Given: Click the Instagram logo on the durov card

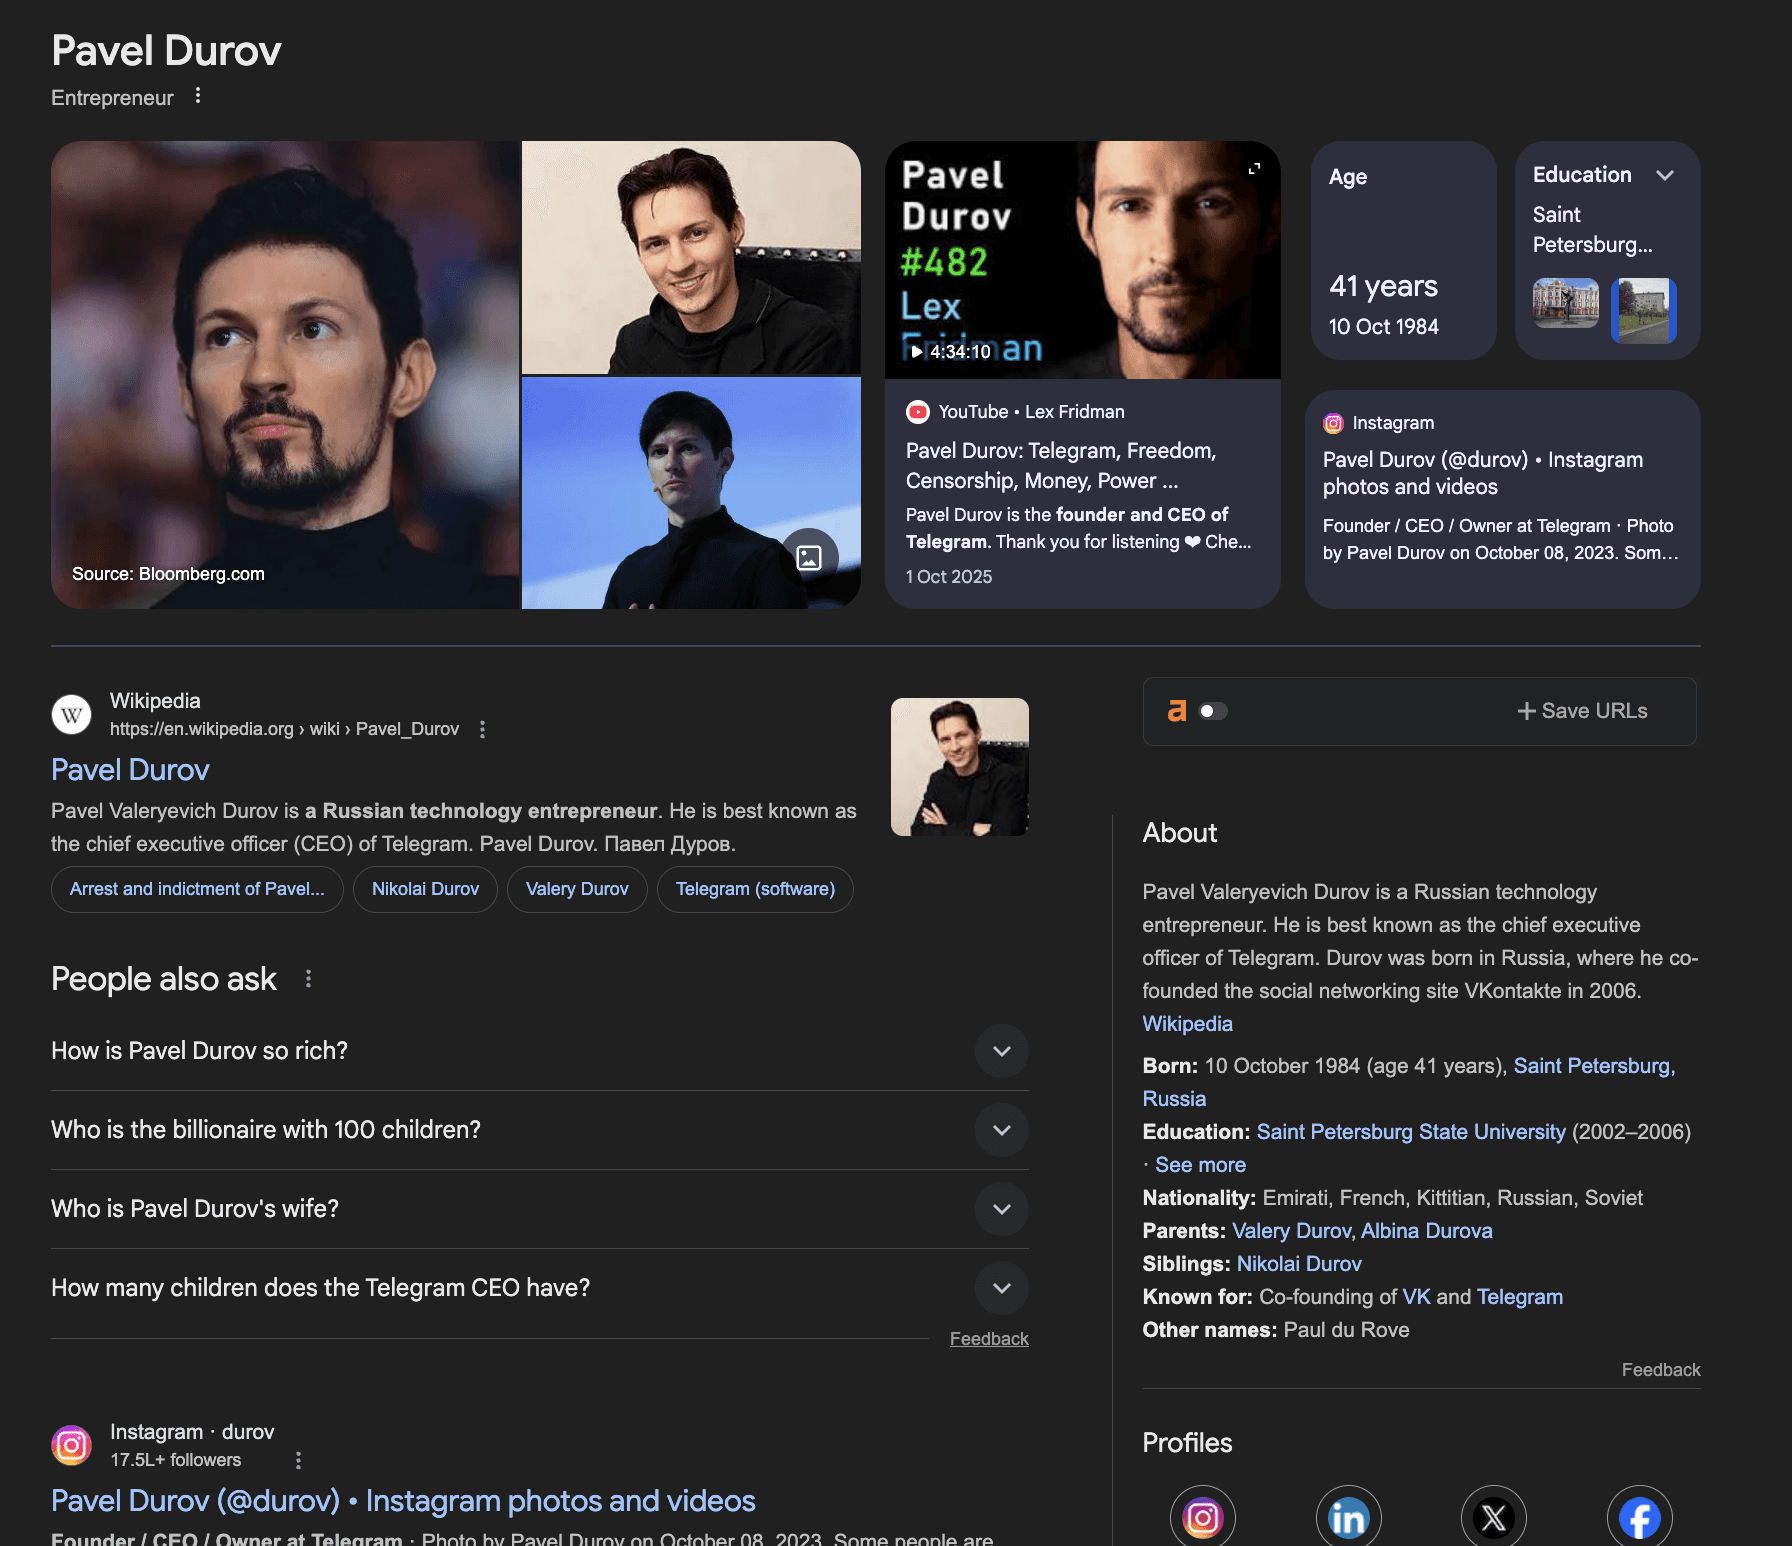Looking at the screenshot, I should click(x=1333, y=423).
